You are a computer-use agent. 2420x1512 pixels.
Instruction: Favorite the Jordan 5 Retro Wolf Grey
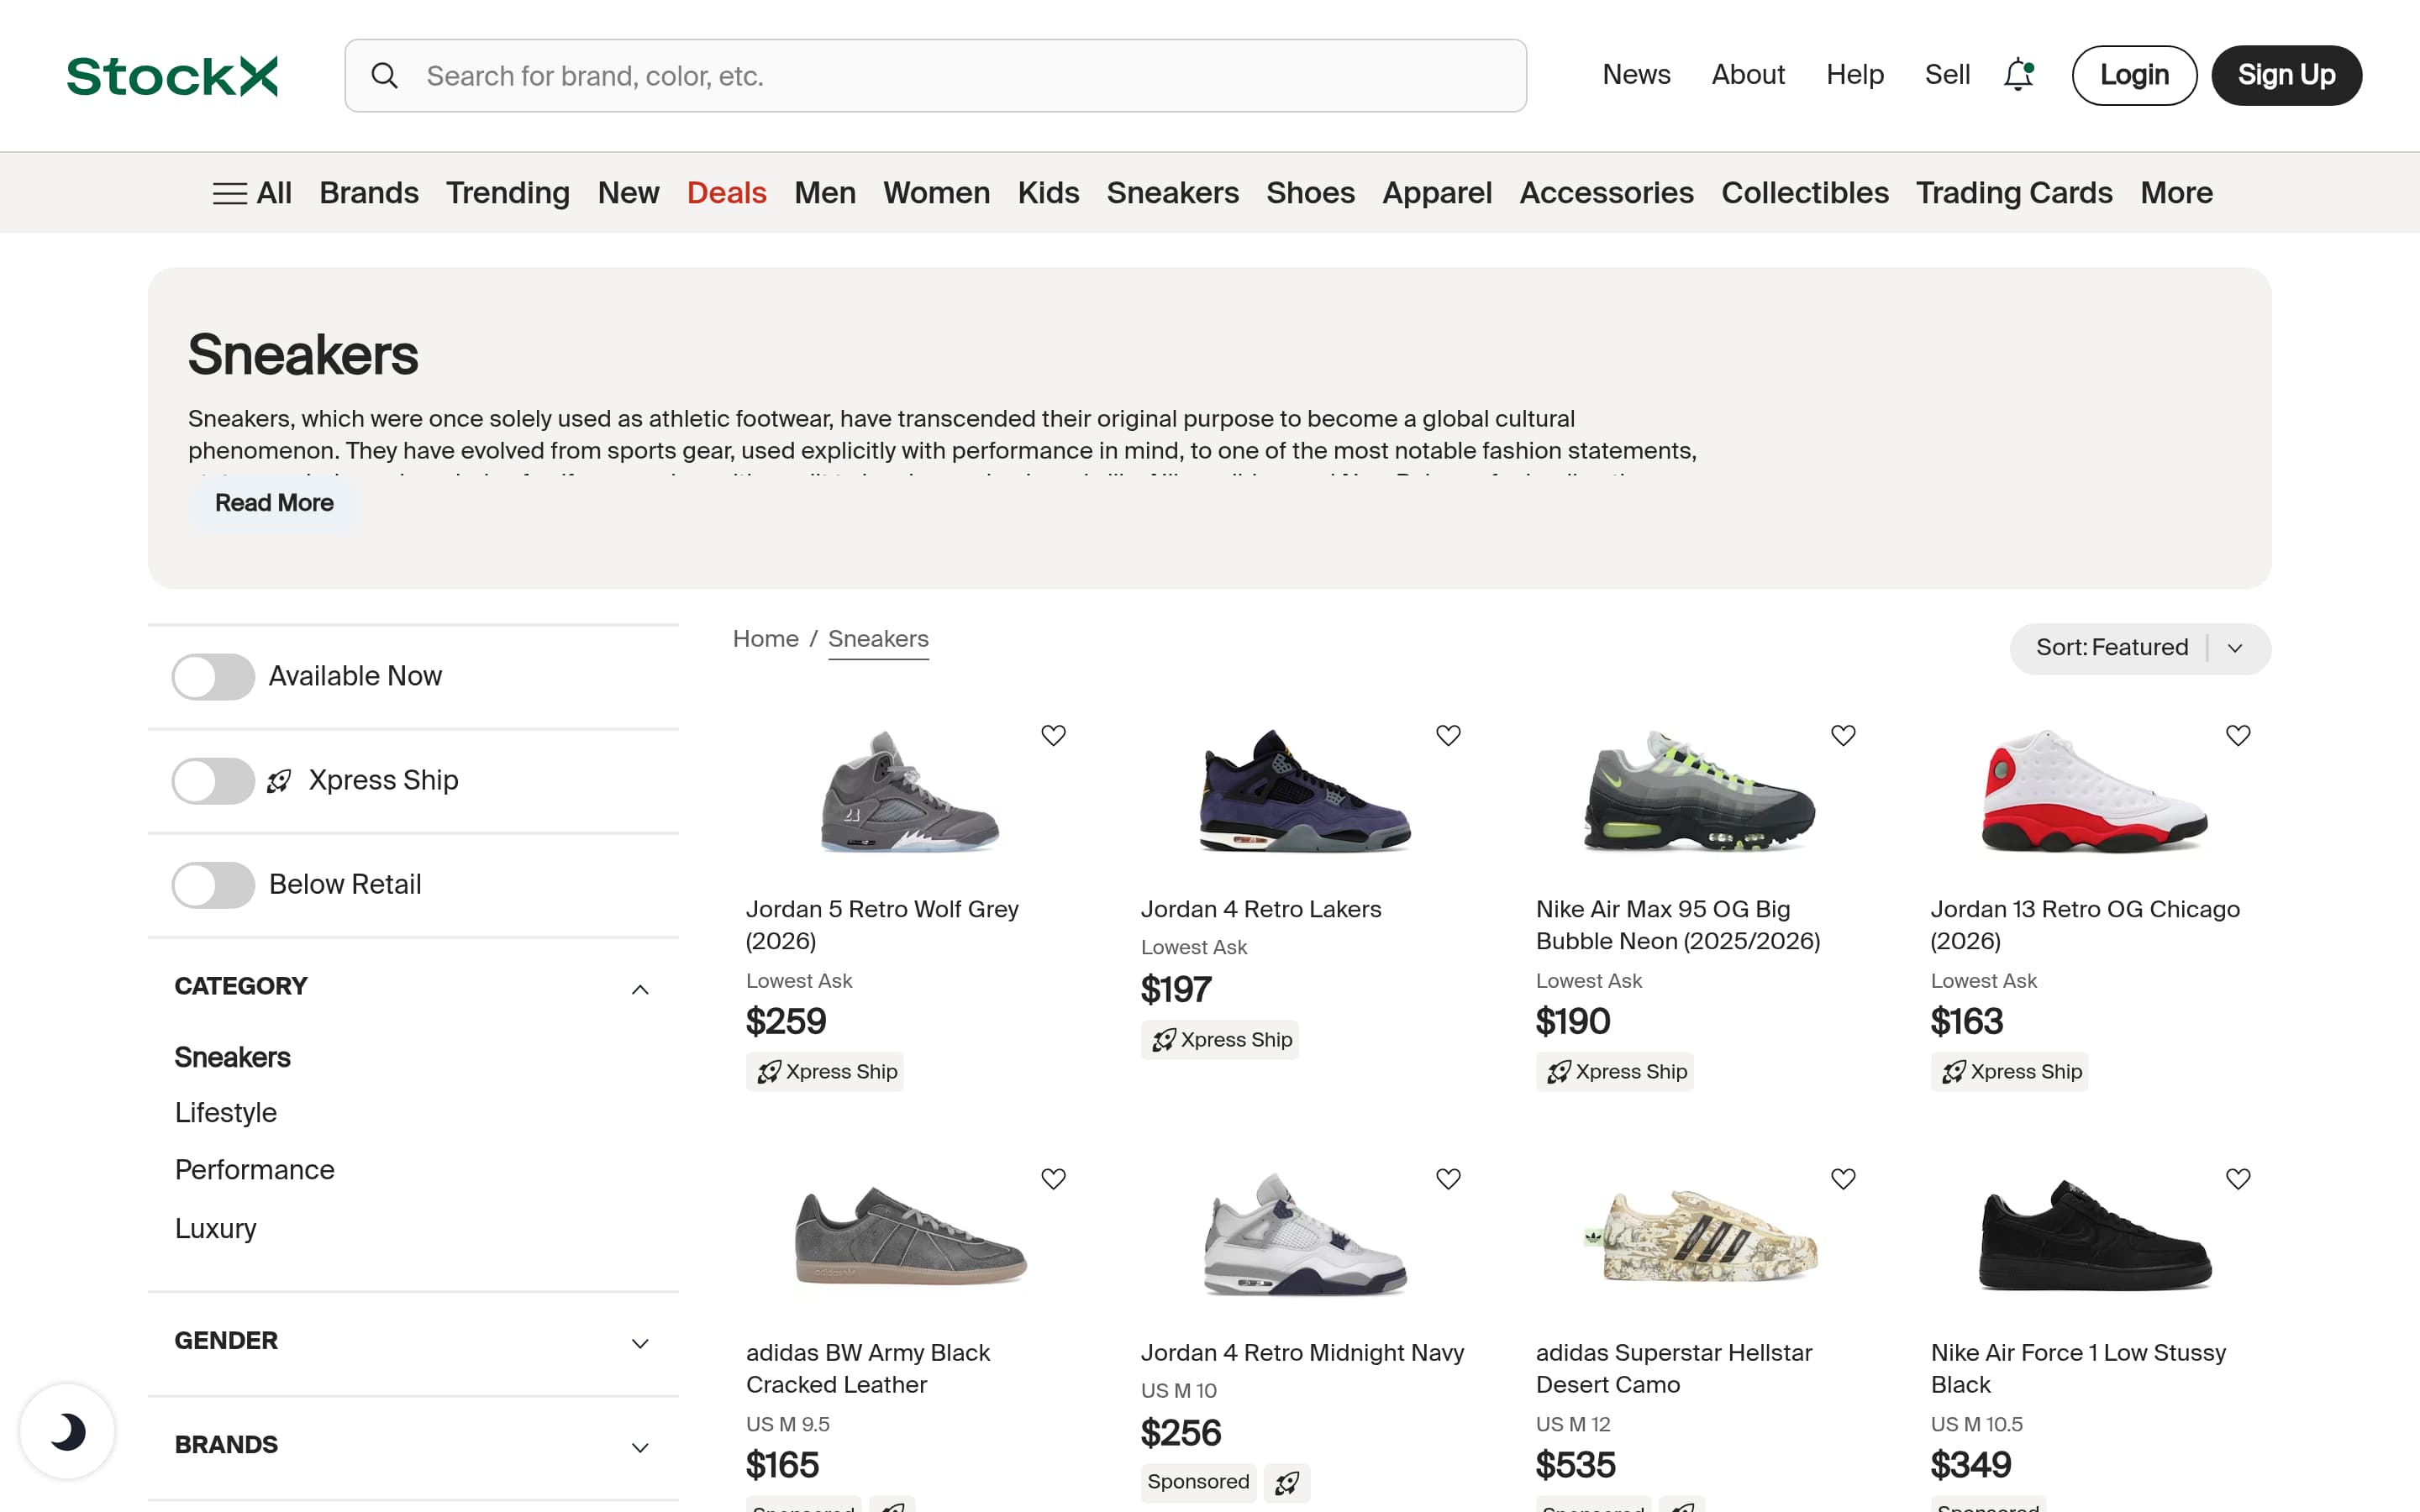pos(1054,735)
